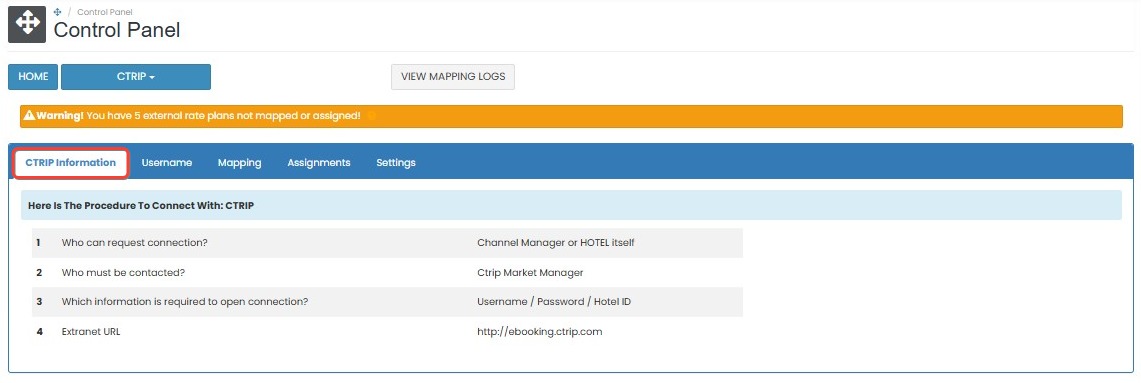This screenshot has width=1141, height=383.
Task: Click 'Ctrip Market Manager' cell
Action: (530, 273)
